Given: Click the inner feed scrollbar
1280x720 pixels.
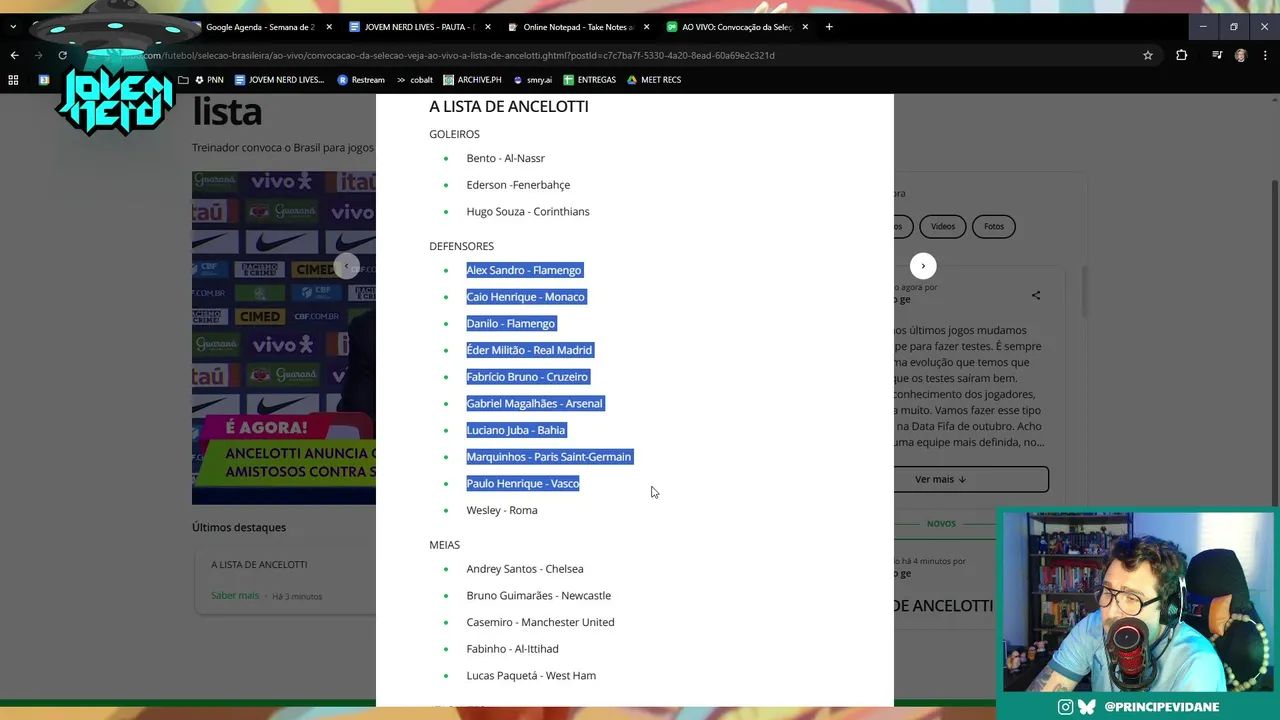Looking at the screenshot, I should click(1084, 290).
